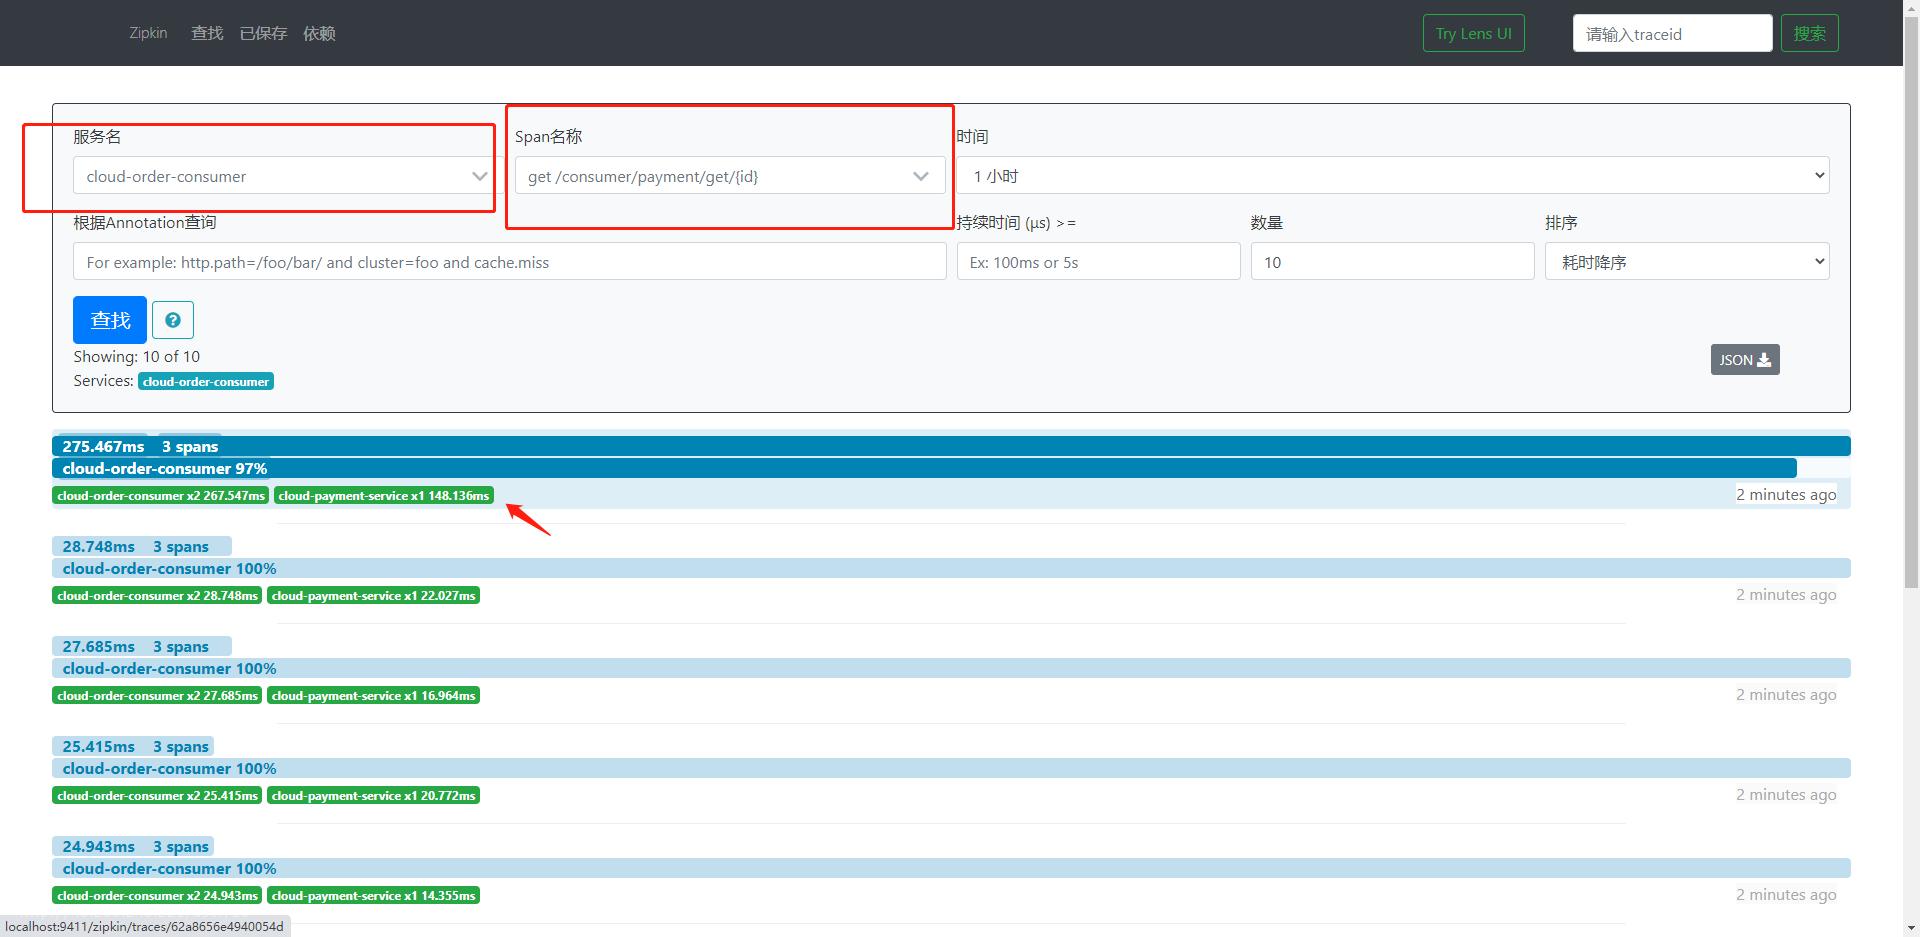Click the cloud-order-consumer x2 27.685ms badge
The height and width of the screenshot is (937, 1920).
click(x=157, y=695)
